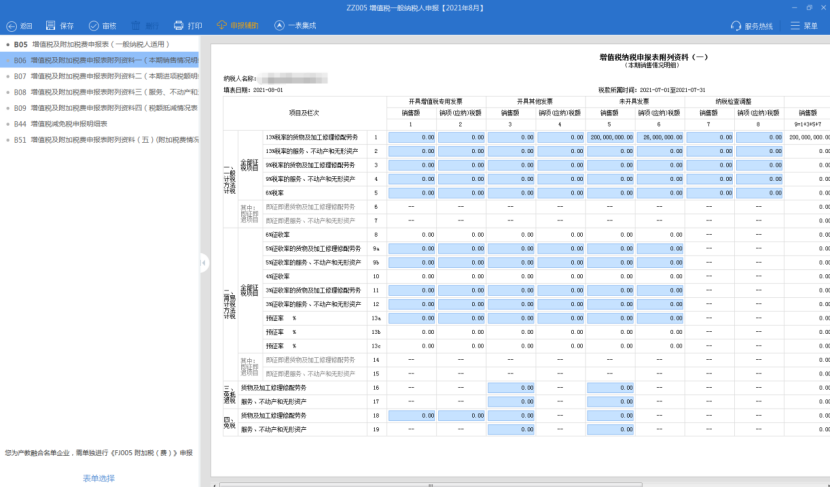Click the horizontal scrollbar under the form
Image resolution: width=830 pixels, height=487 pixels.
coord(430,484)
